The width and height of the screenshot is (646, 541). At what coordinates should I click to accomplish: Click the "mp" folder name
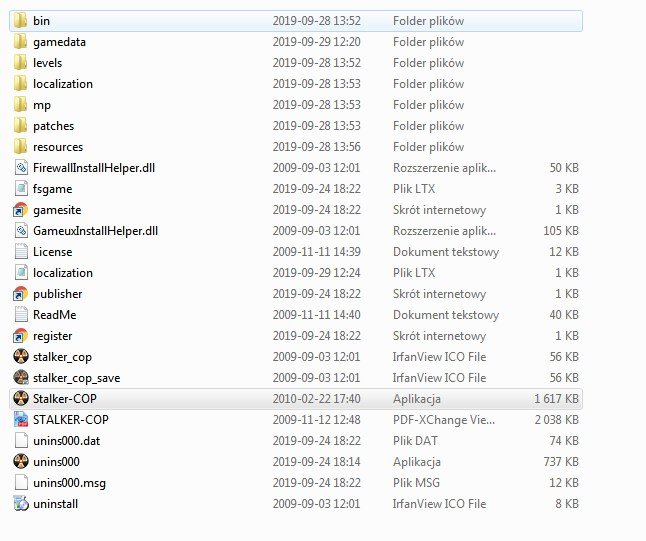[x=42, y=105]
